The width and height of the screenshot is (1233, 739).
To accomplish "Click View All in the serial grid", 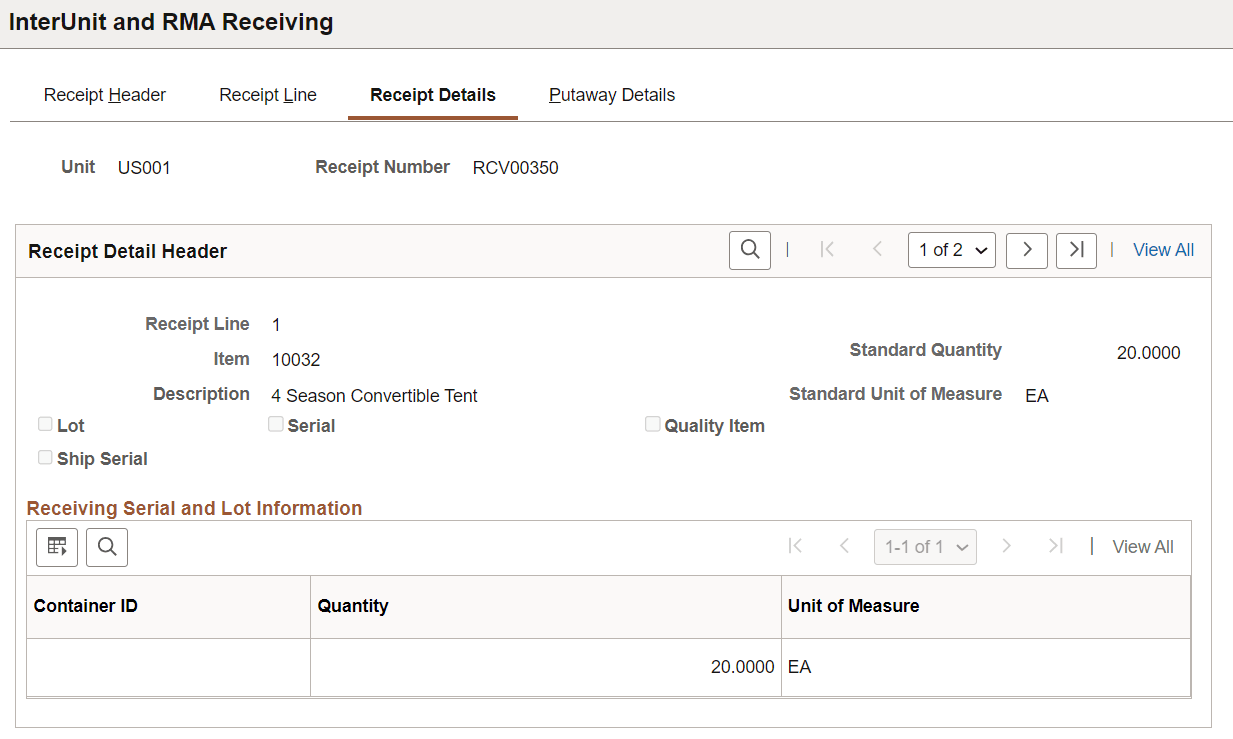I will (1142, 546).
